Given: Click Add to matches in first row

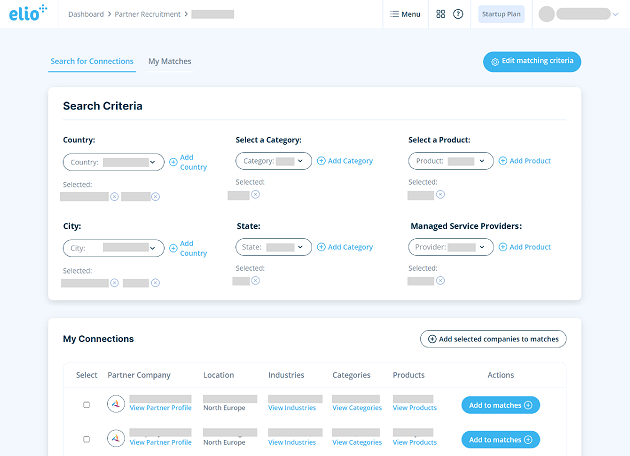Looking at the screenshot, I should (501, 405).
